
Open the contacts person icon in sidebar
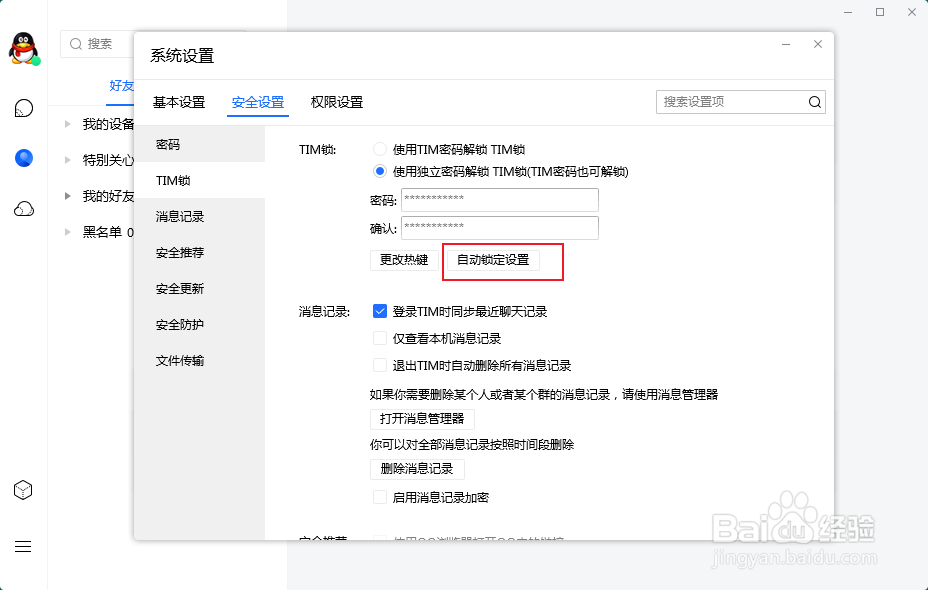coord(24,158)
